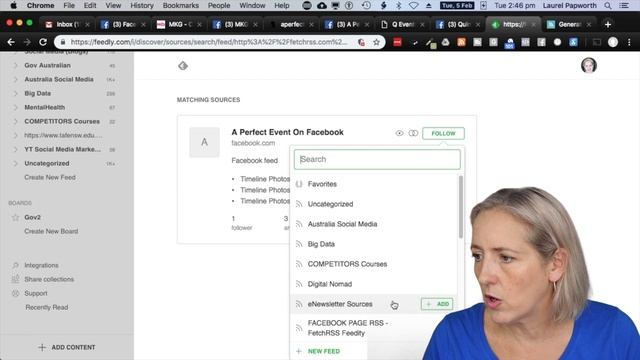Open the Apple menu
Image resolution: width=640 pixels, height=360 pixels.
pos(13,5)
